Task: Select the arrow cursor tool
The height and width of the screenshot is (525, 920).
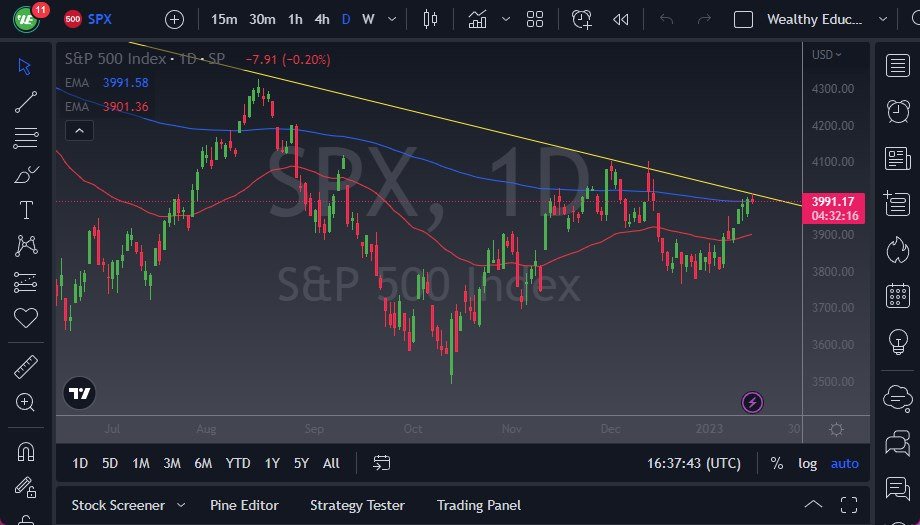Action: click(x=25, y=66)
